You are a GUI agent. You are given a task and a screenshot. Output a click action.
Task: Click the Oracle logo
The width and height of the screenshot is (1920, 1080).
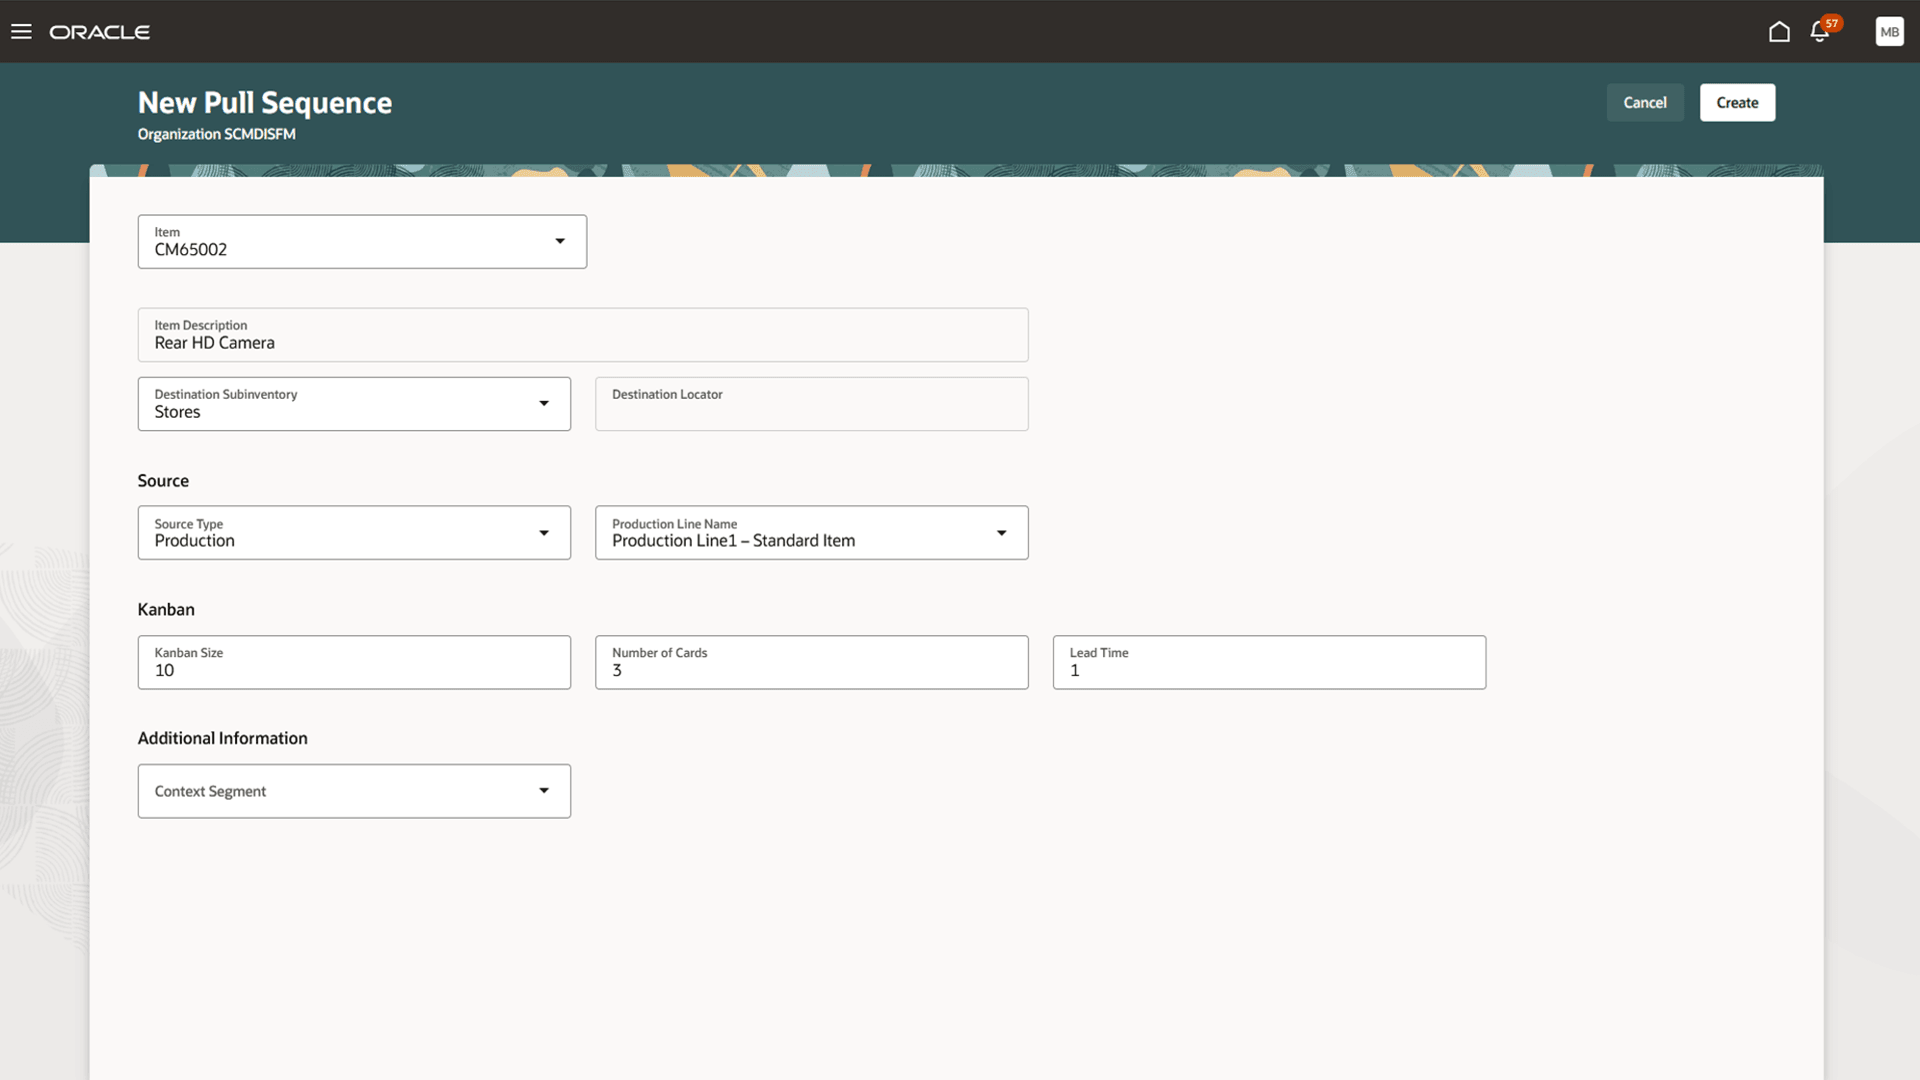click(100, 31)
